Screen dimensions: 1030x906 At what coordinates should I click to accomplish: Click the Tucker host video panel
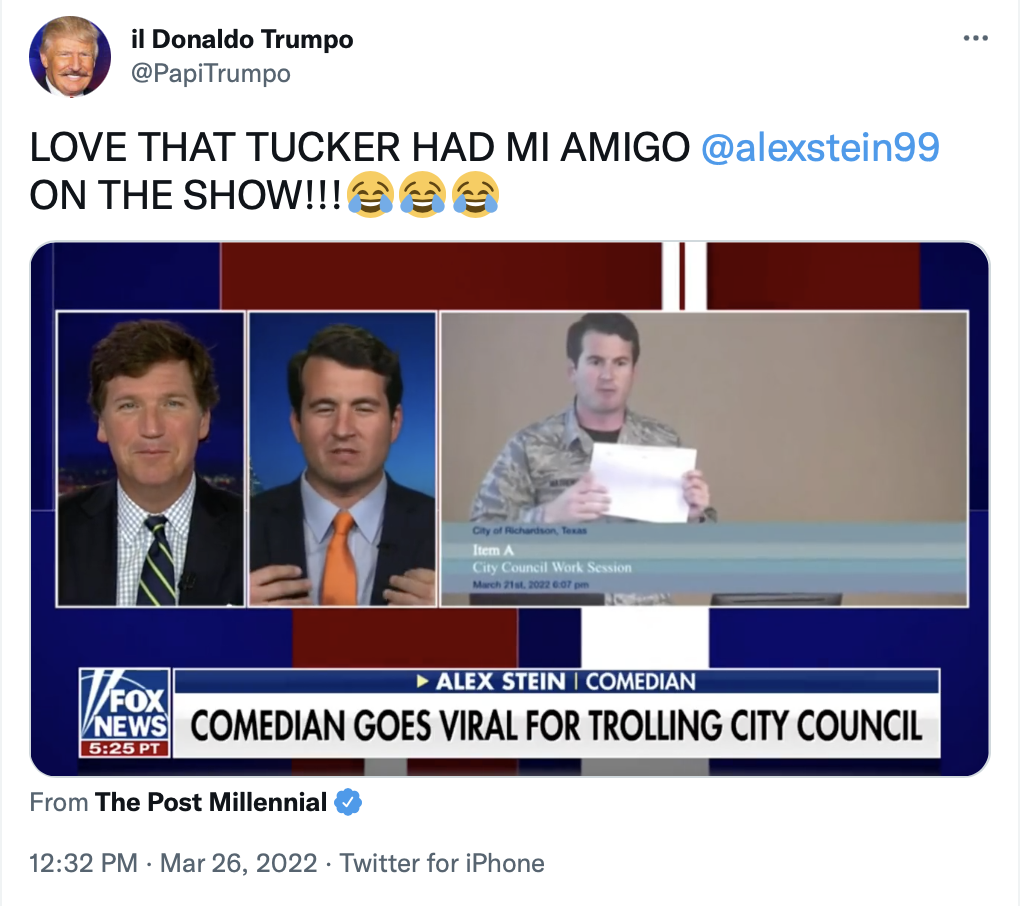pos(150,459)
